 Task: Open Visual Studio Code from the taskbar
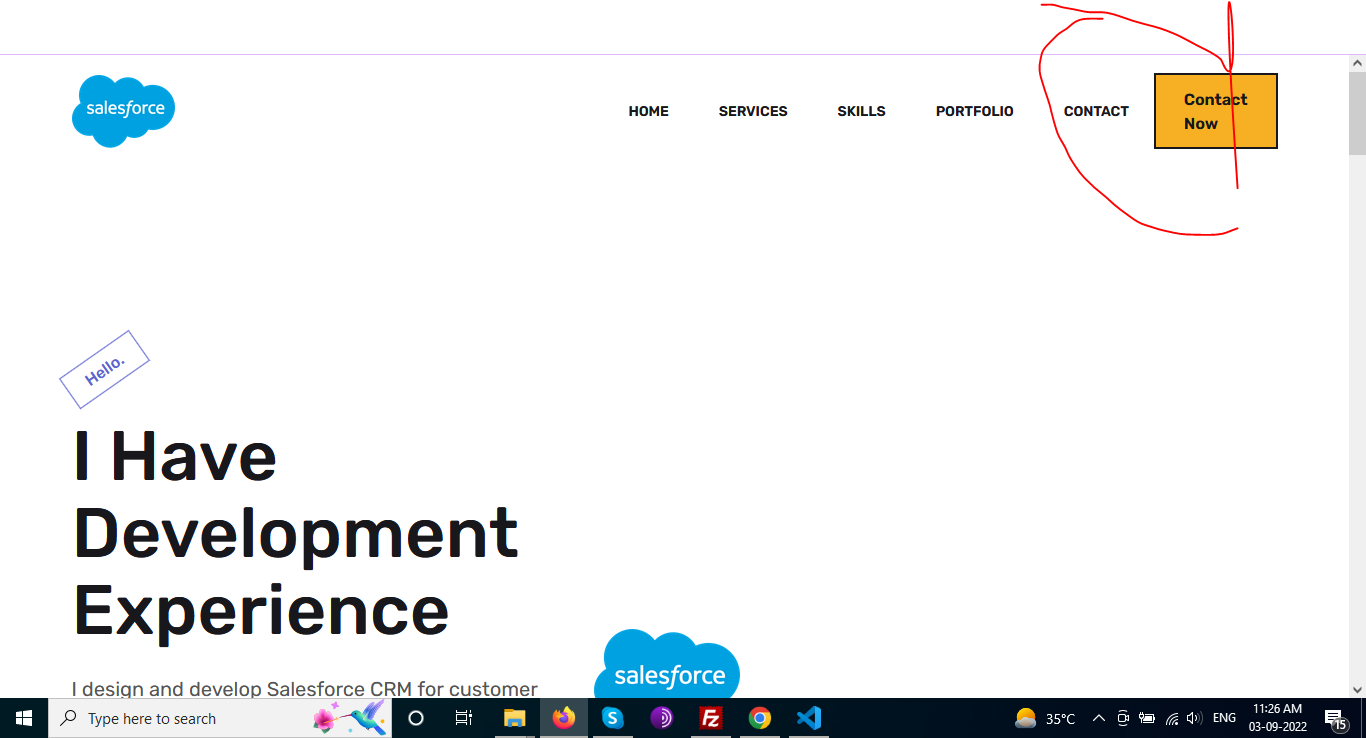(809, 718)
